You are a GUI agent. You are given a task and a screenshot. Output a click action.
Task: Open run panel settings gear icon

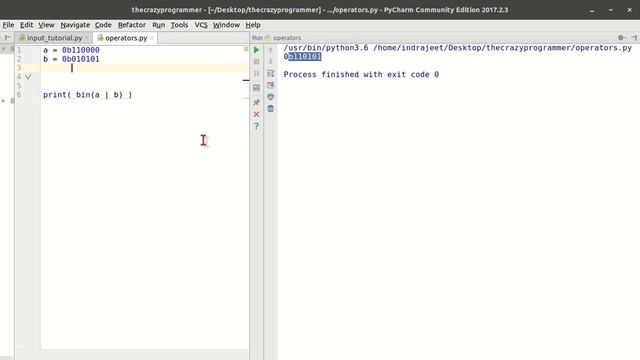coord(621,38)
